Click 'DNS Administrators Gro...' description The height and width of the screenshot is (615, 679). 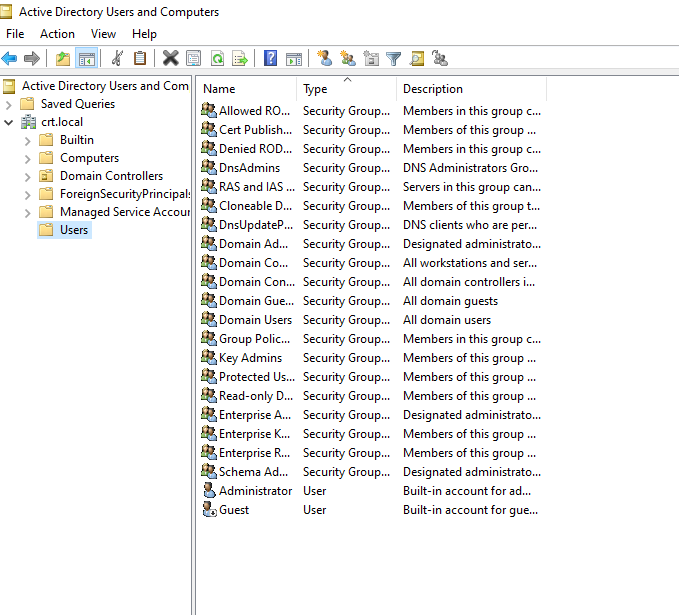[x=470, y=168]
